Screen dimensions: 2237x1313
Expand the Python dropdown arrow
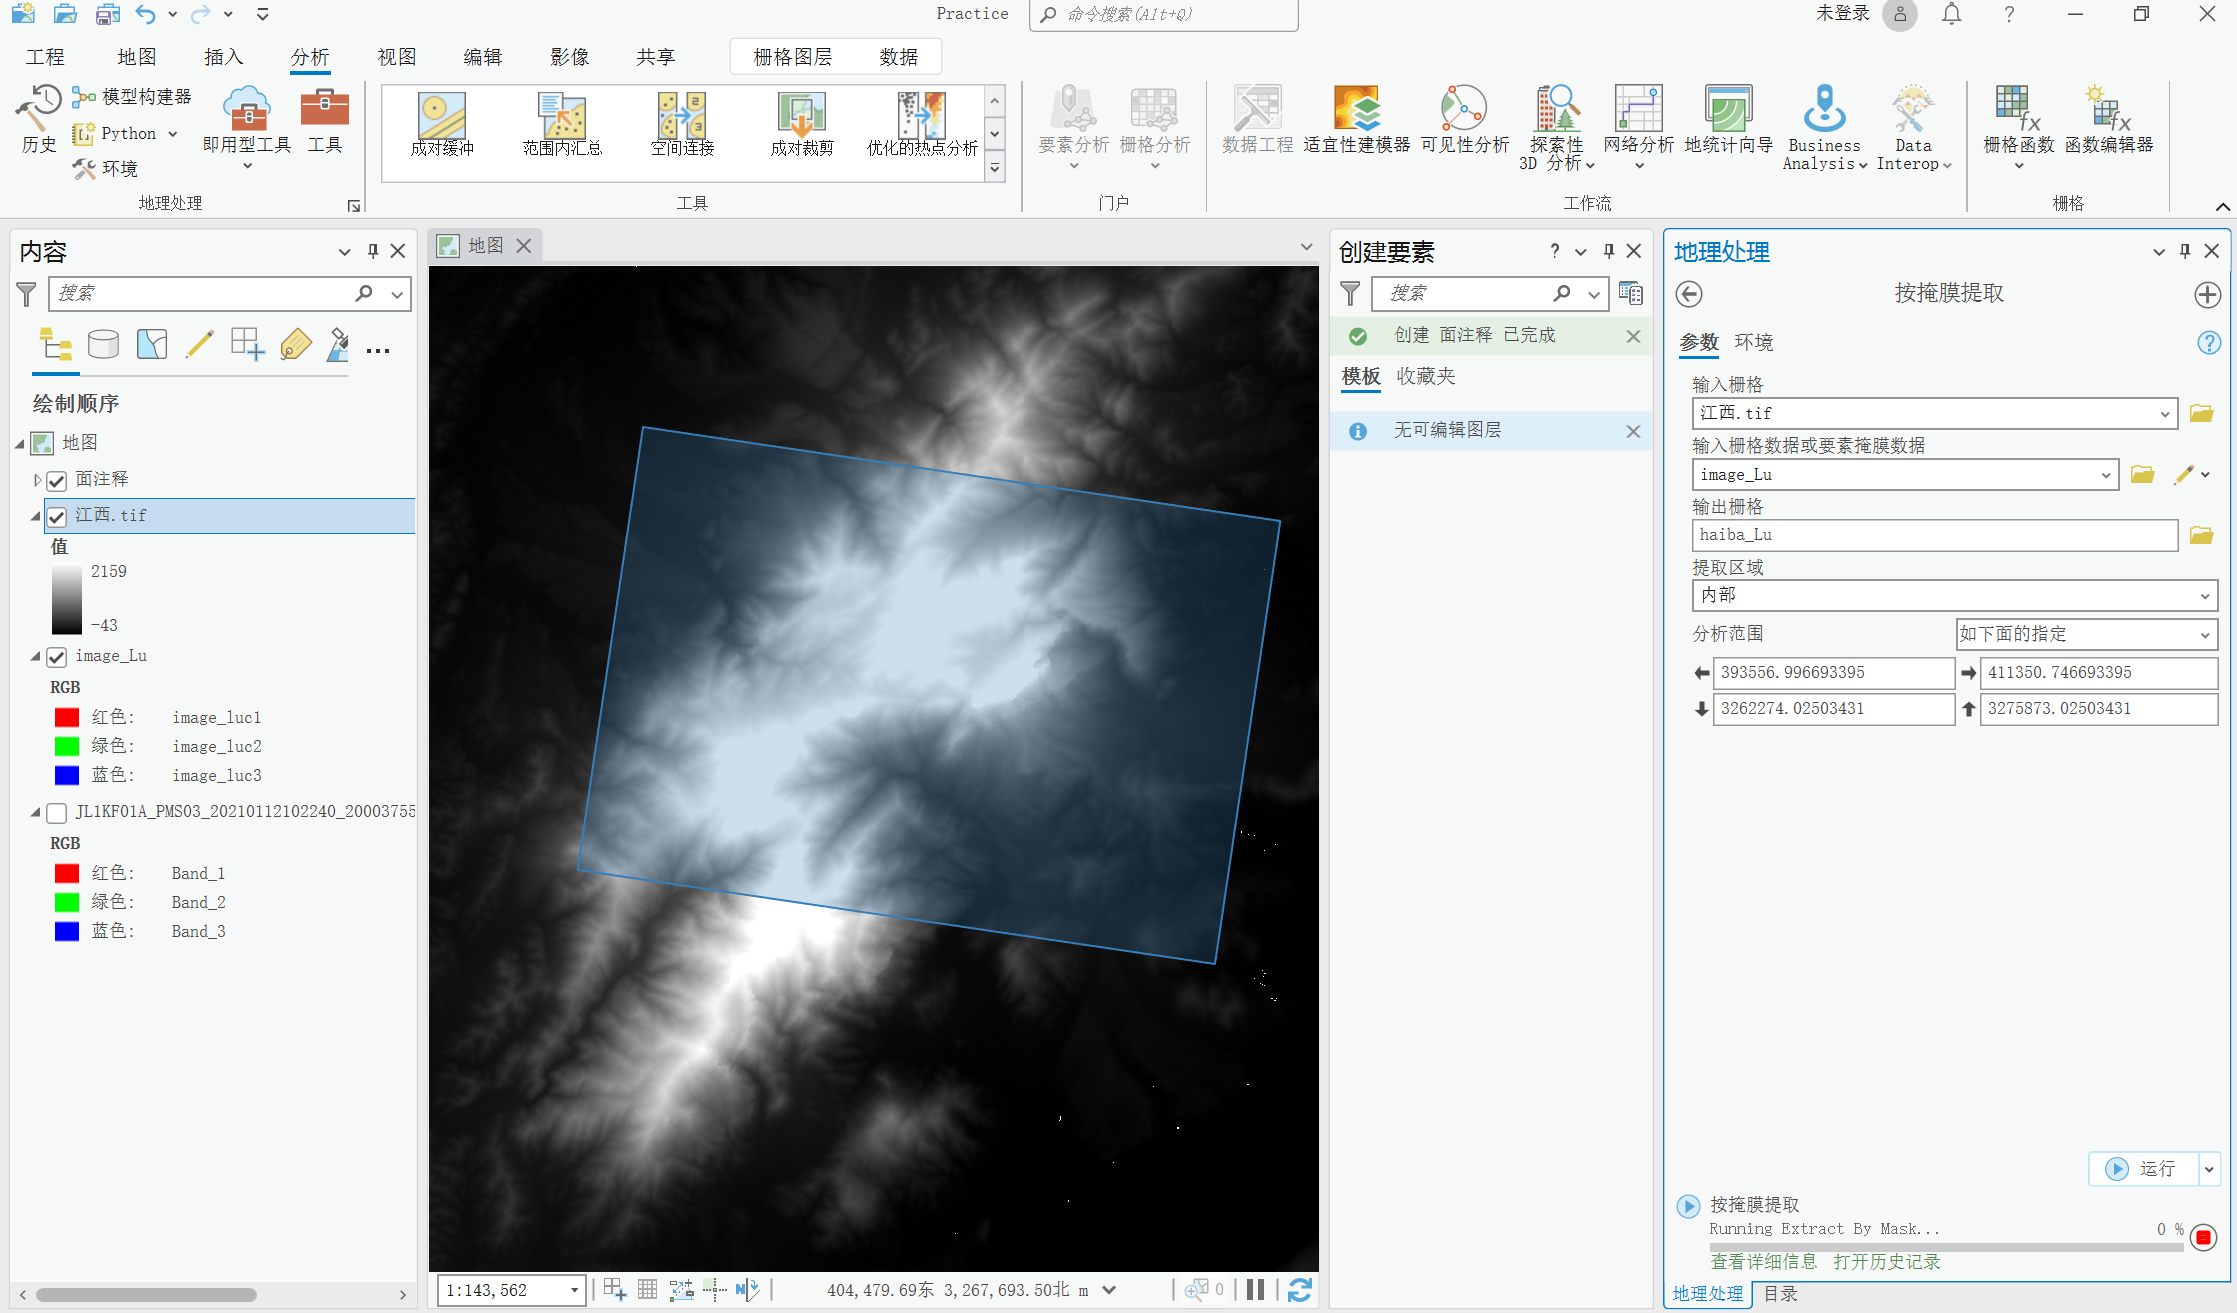tap(172, 134)
